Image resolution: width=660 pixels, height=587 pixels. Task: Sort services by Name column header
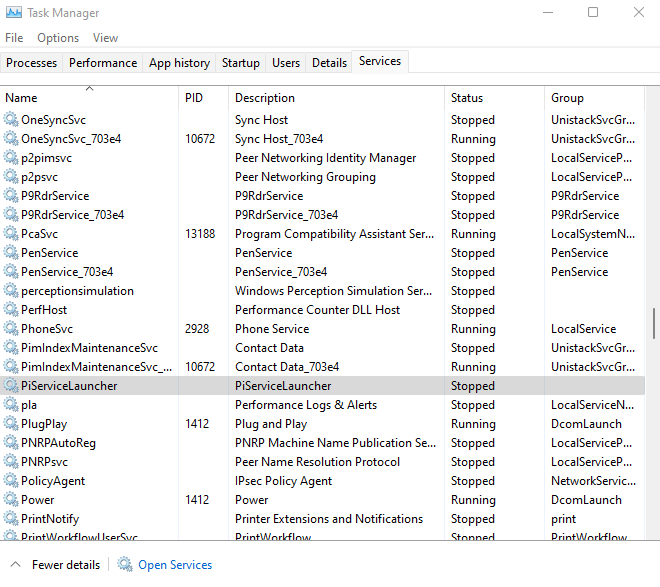(x=89, y=98)
